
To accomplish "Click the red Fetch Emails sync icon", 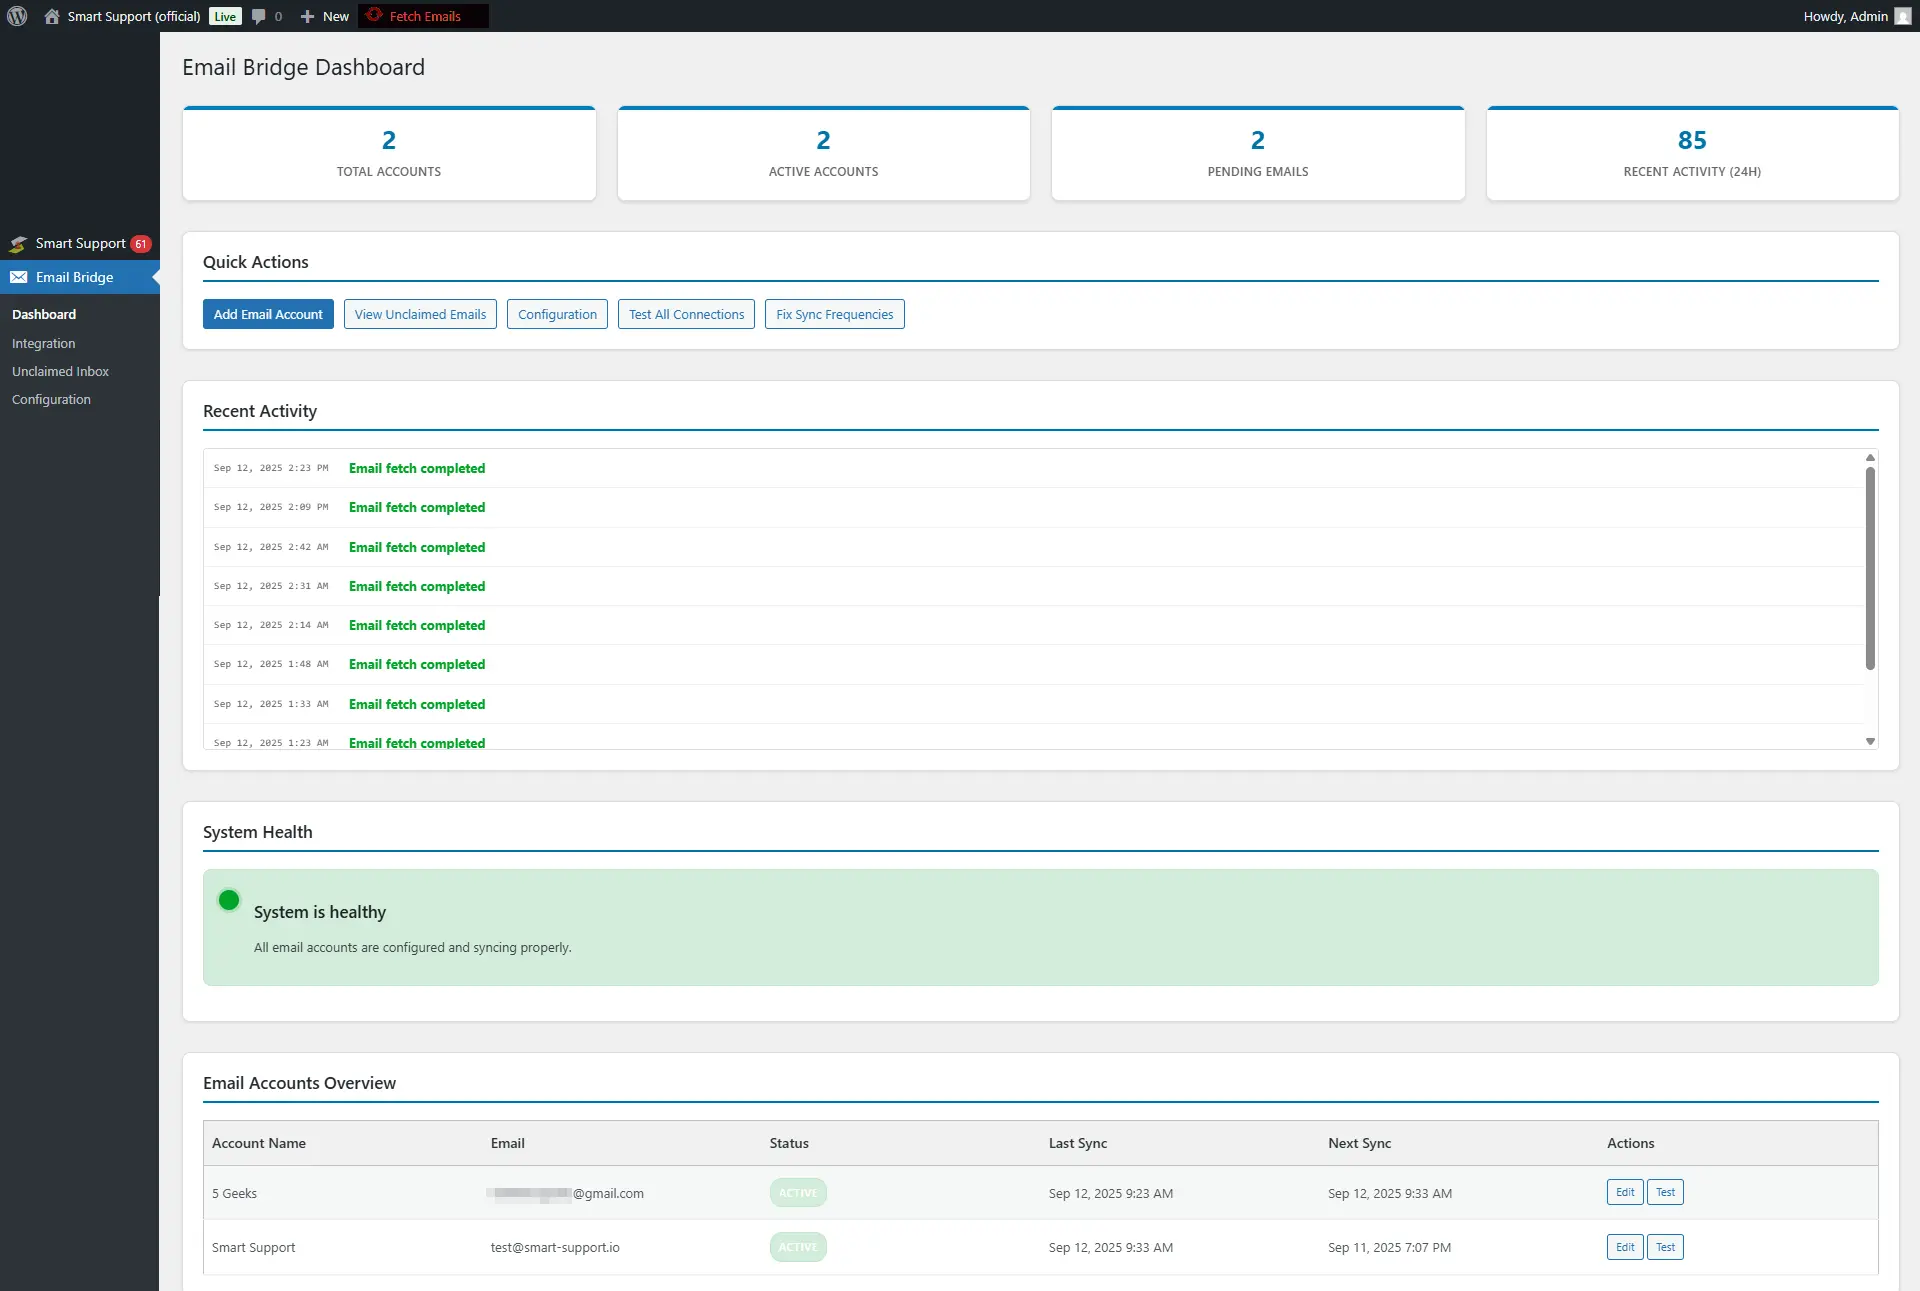I will click(375, 15).
